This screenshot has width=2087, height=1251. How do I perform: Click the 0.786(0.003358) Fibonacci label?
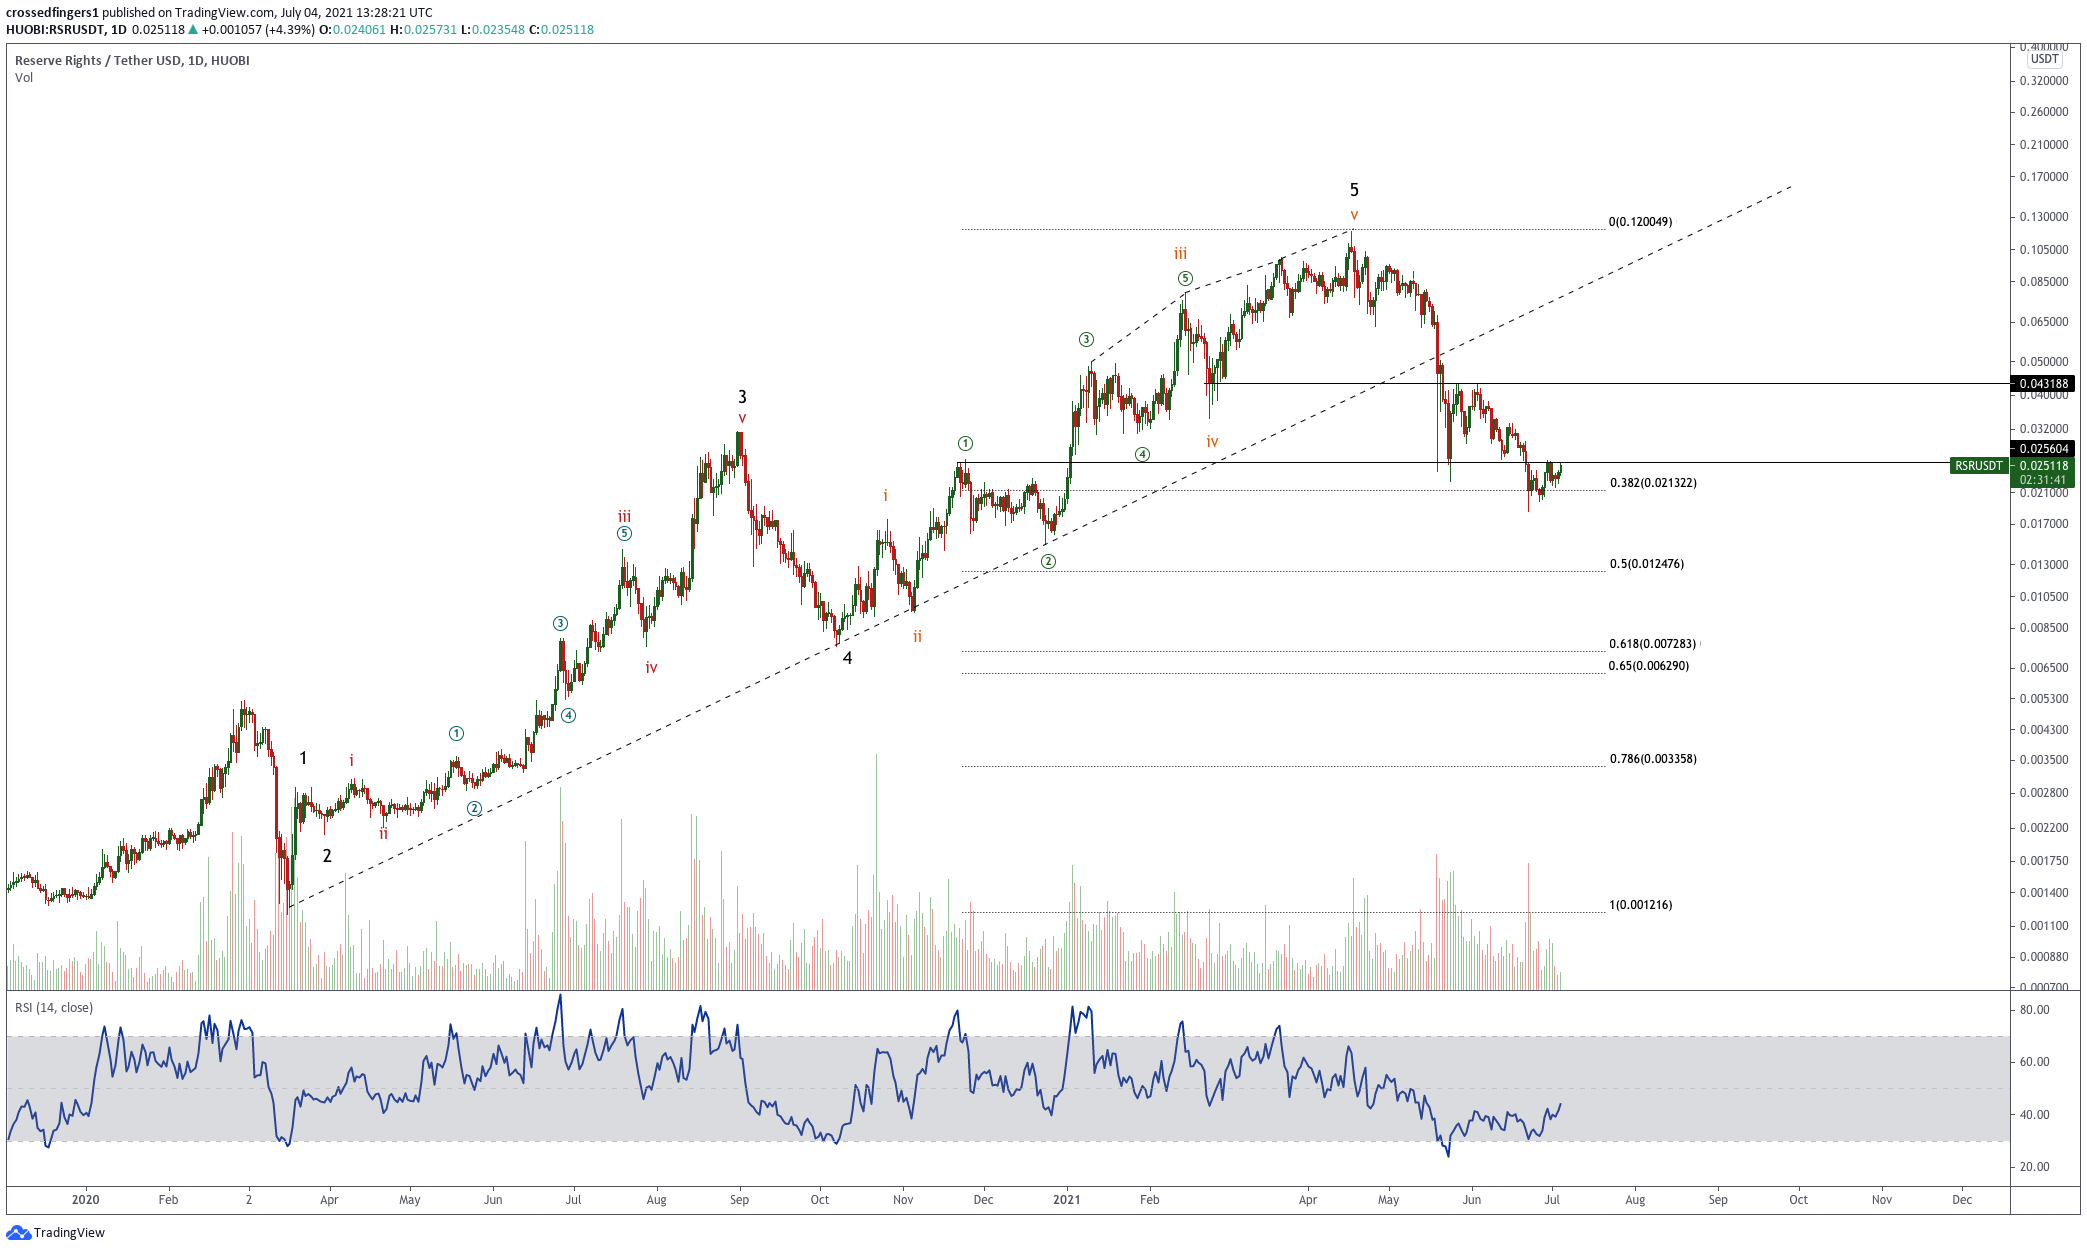coord(1653,759)
